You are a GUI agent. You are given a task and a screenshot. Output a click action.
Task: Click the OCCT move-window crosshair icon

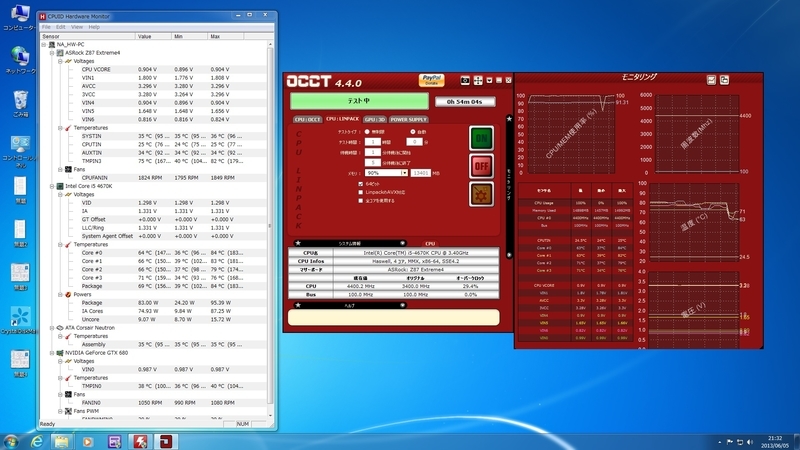click(x=478, y=80)
